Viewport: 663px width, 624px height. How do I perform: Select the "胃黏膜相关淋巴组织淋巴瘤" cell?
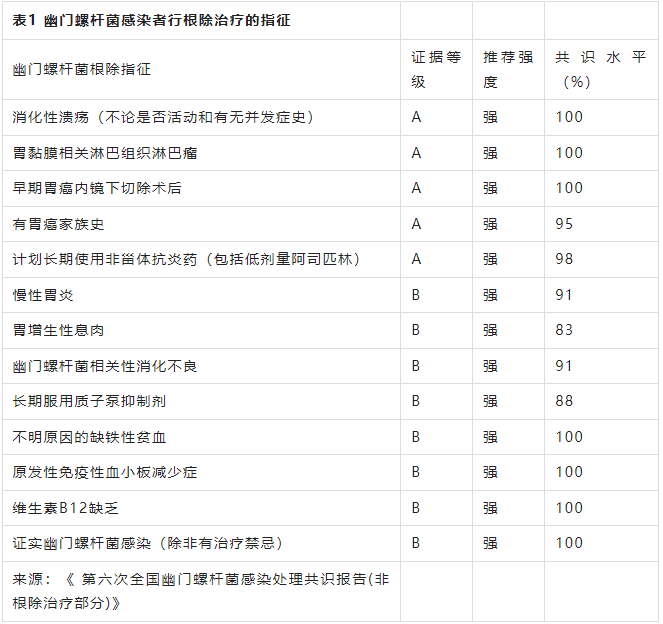click(105, 153)
